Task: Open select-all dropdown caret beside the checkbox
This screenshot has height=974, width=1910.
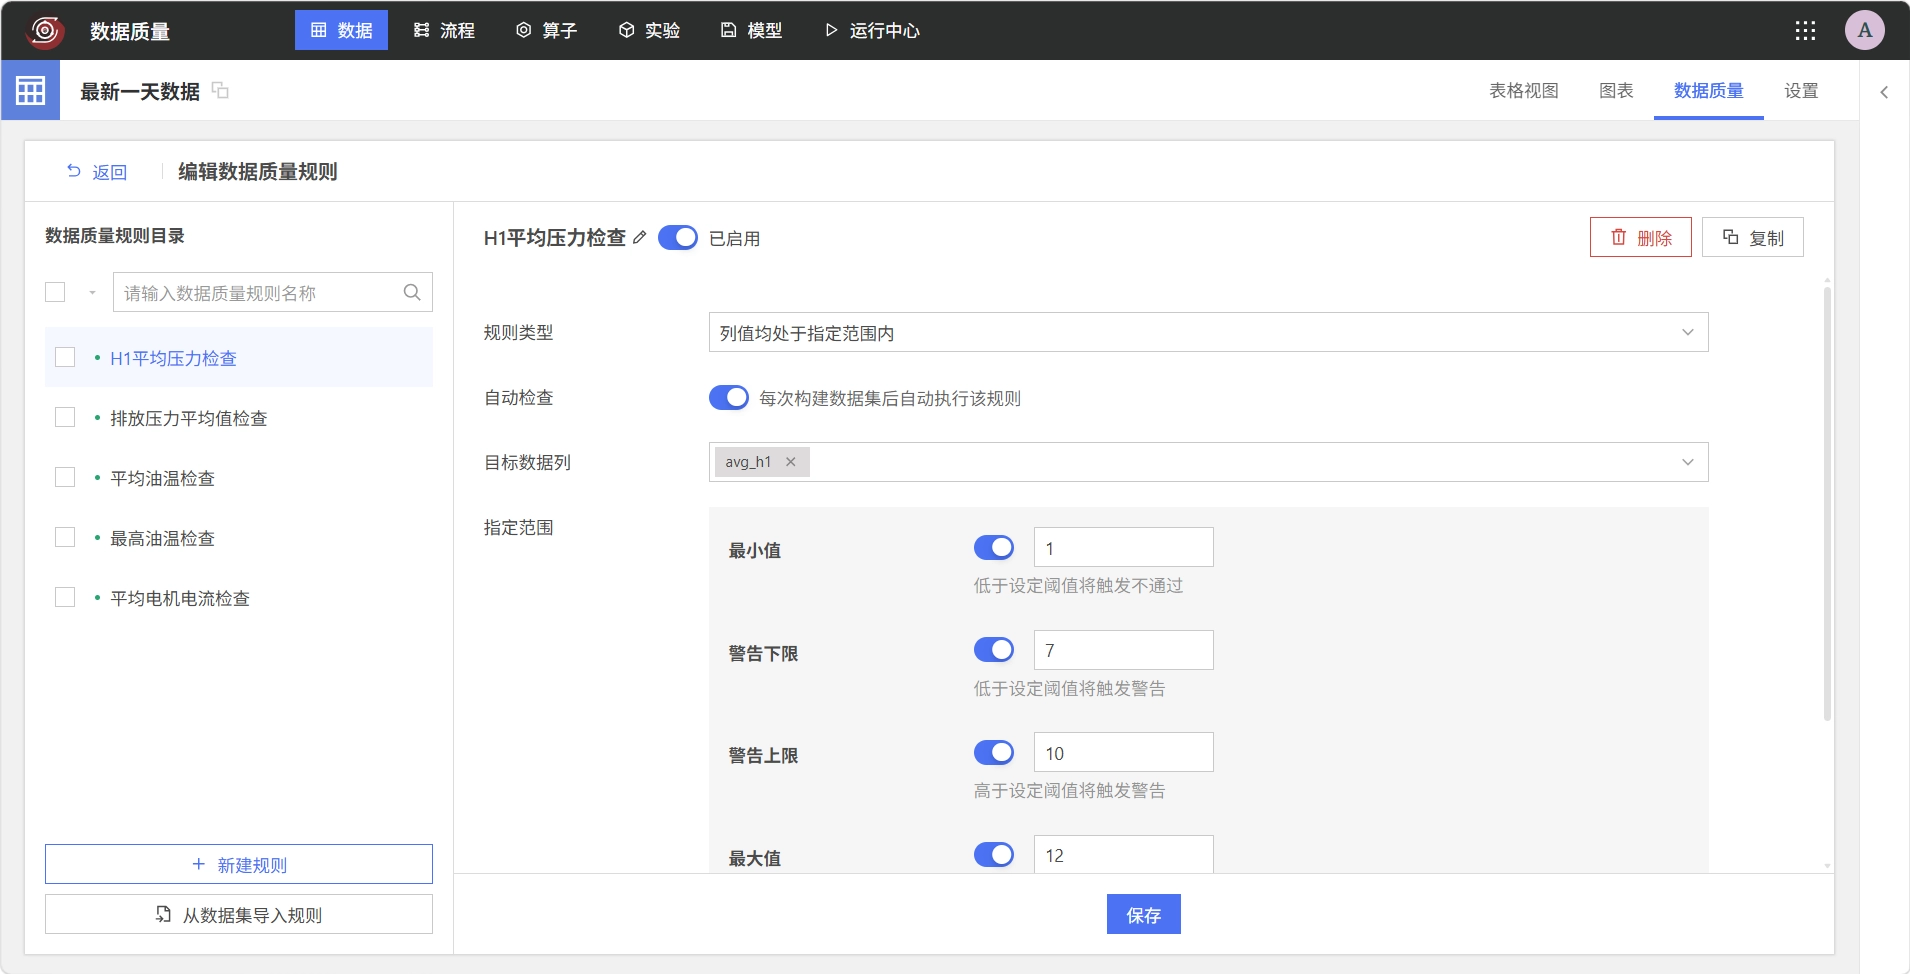Action: (x=92, y=293)
